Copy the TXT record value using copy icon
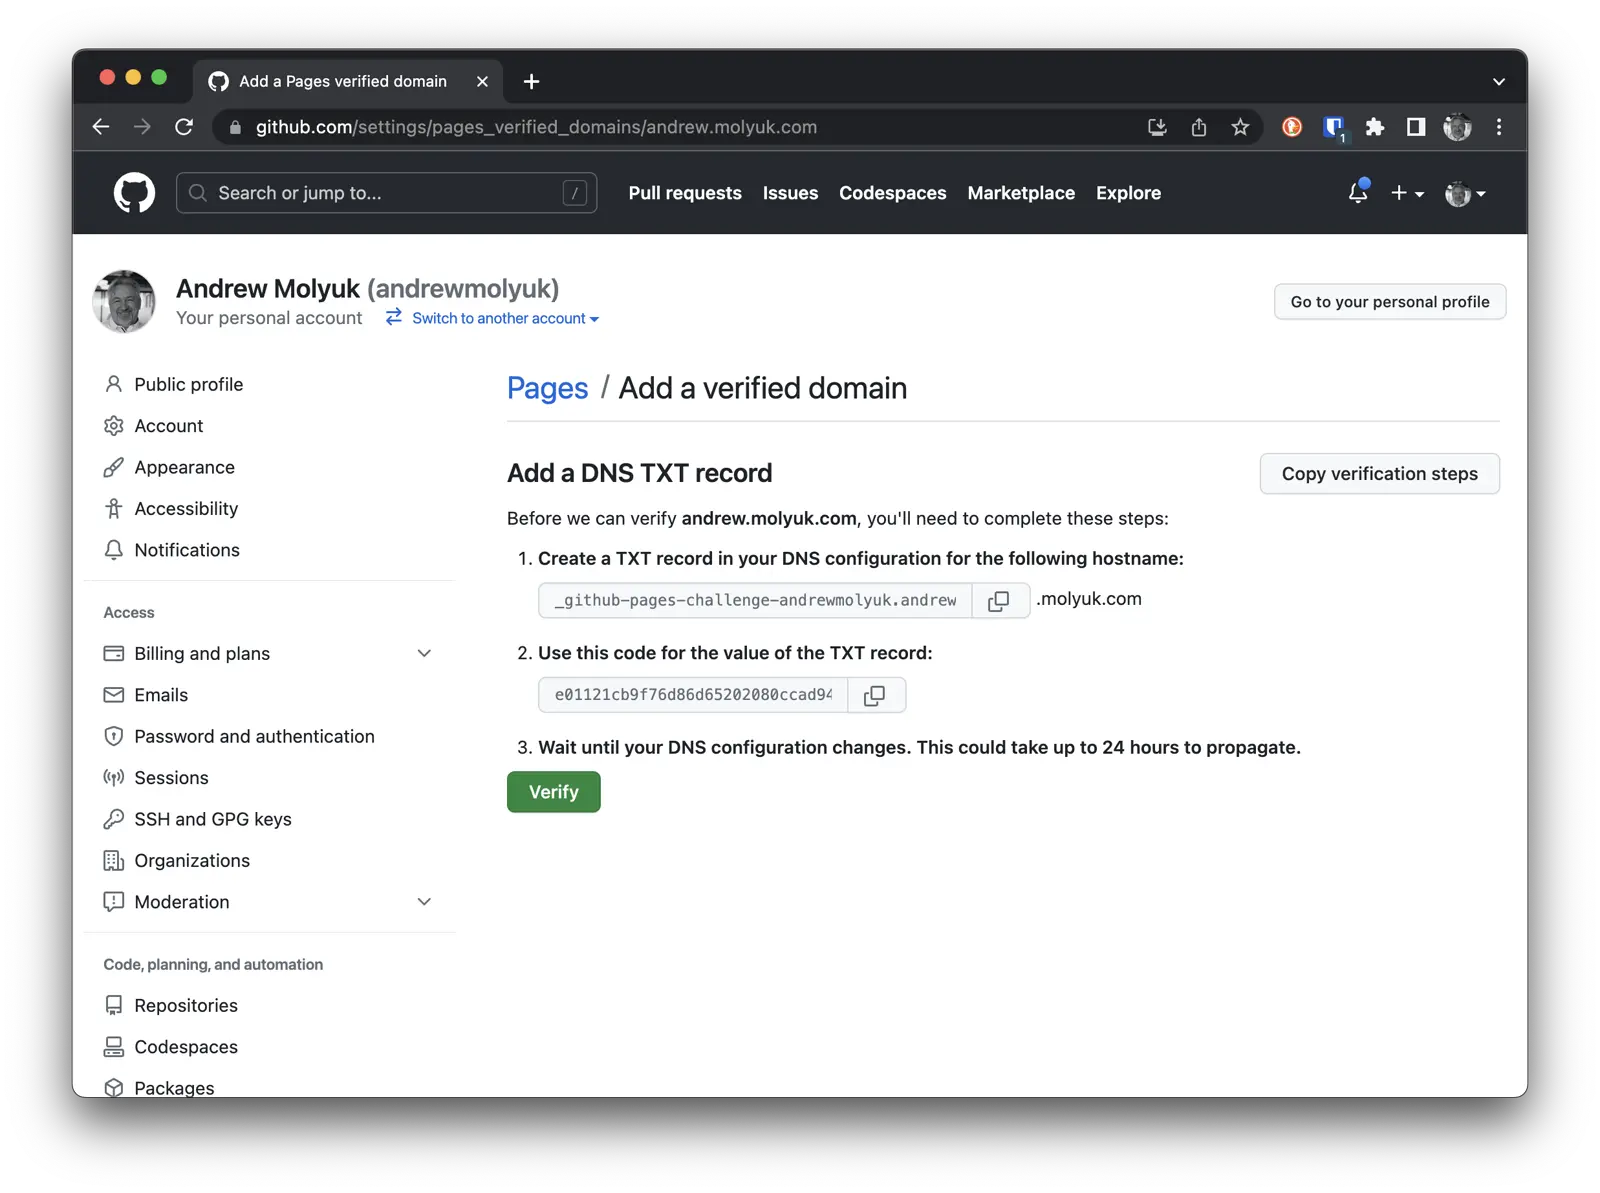Viewport: 1600px width, 1193px height. pyautogui.click(x=875, y=695)
